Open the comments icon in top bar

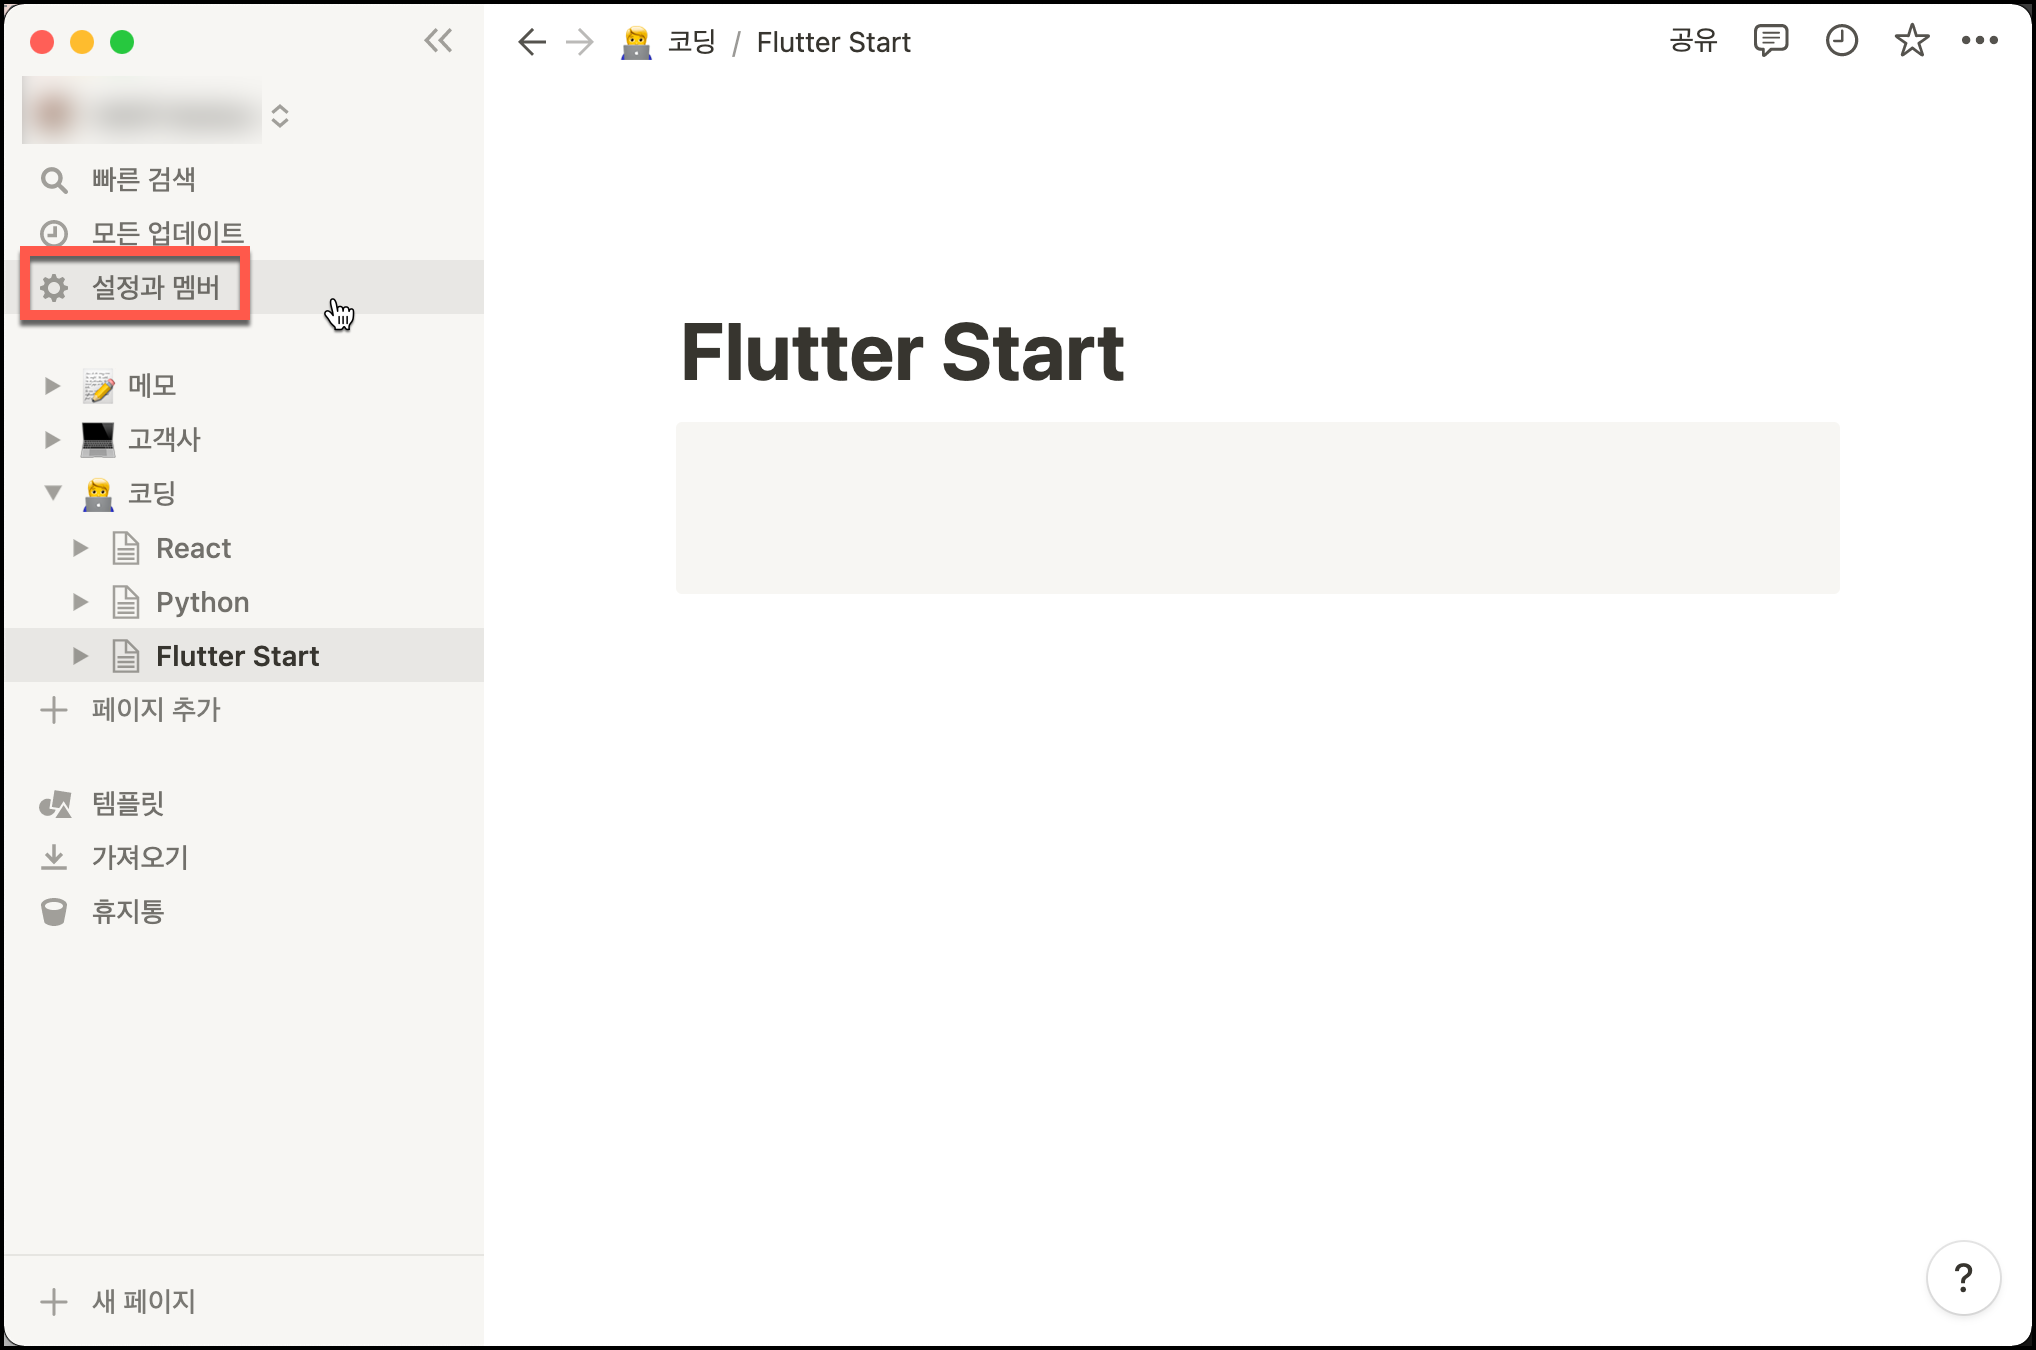(x=1771, y=41)
